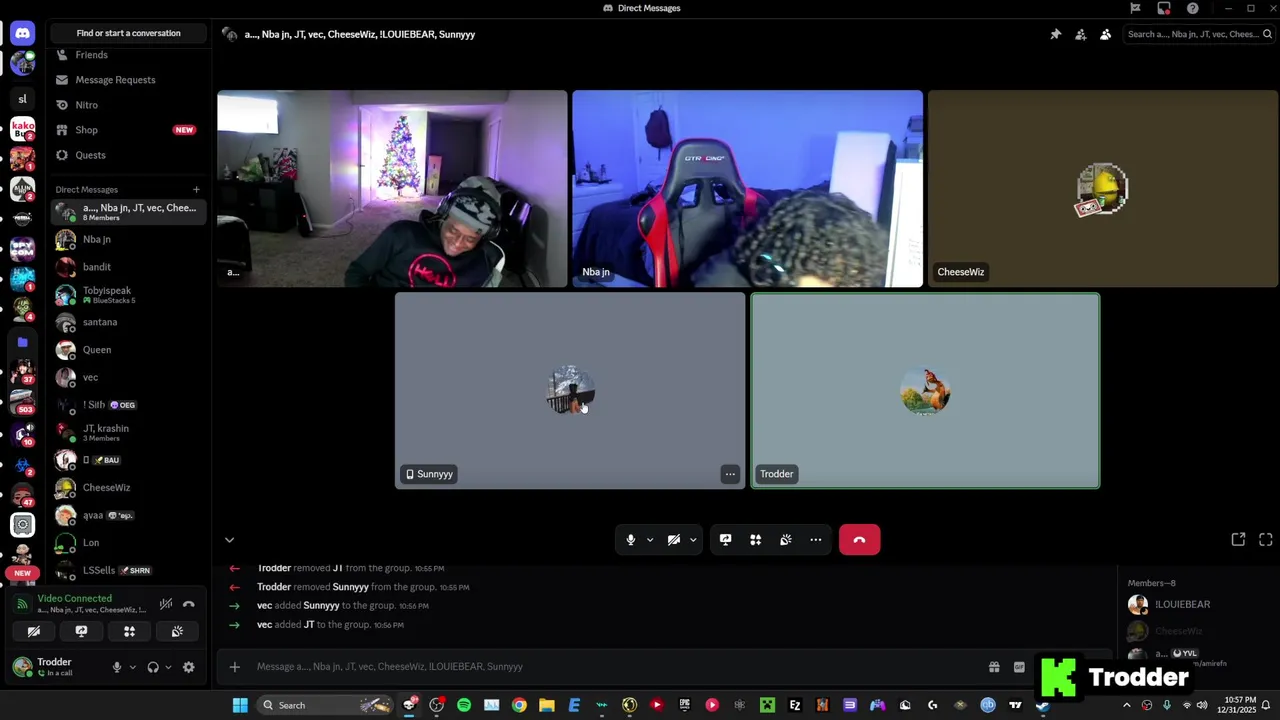1280x720 pixels.
Task: Open DM with Tobyispeak
Action: click(129, 295)
